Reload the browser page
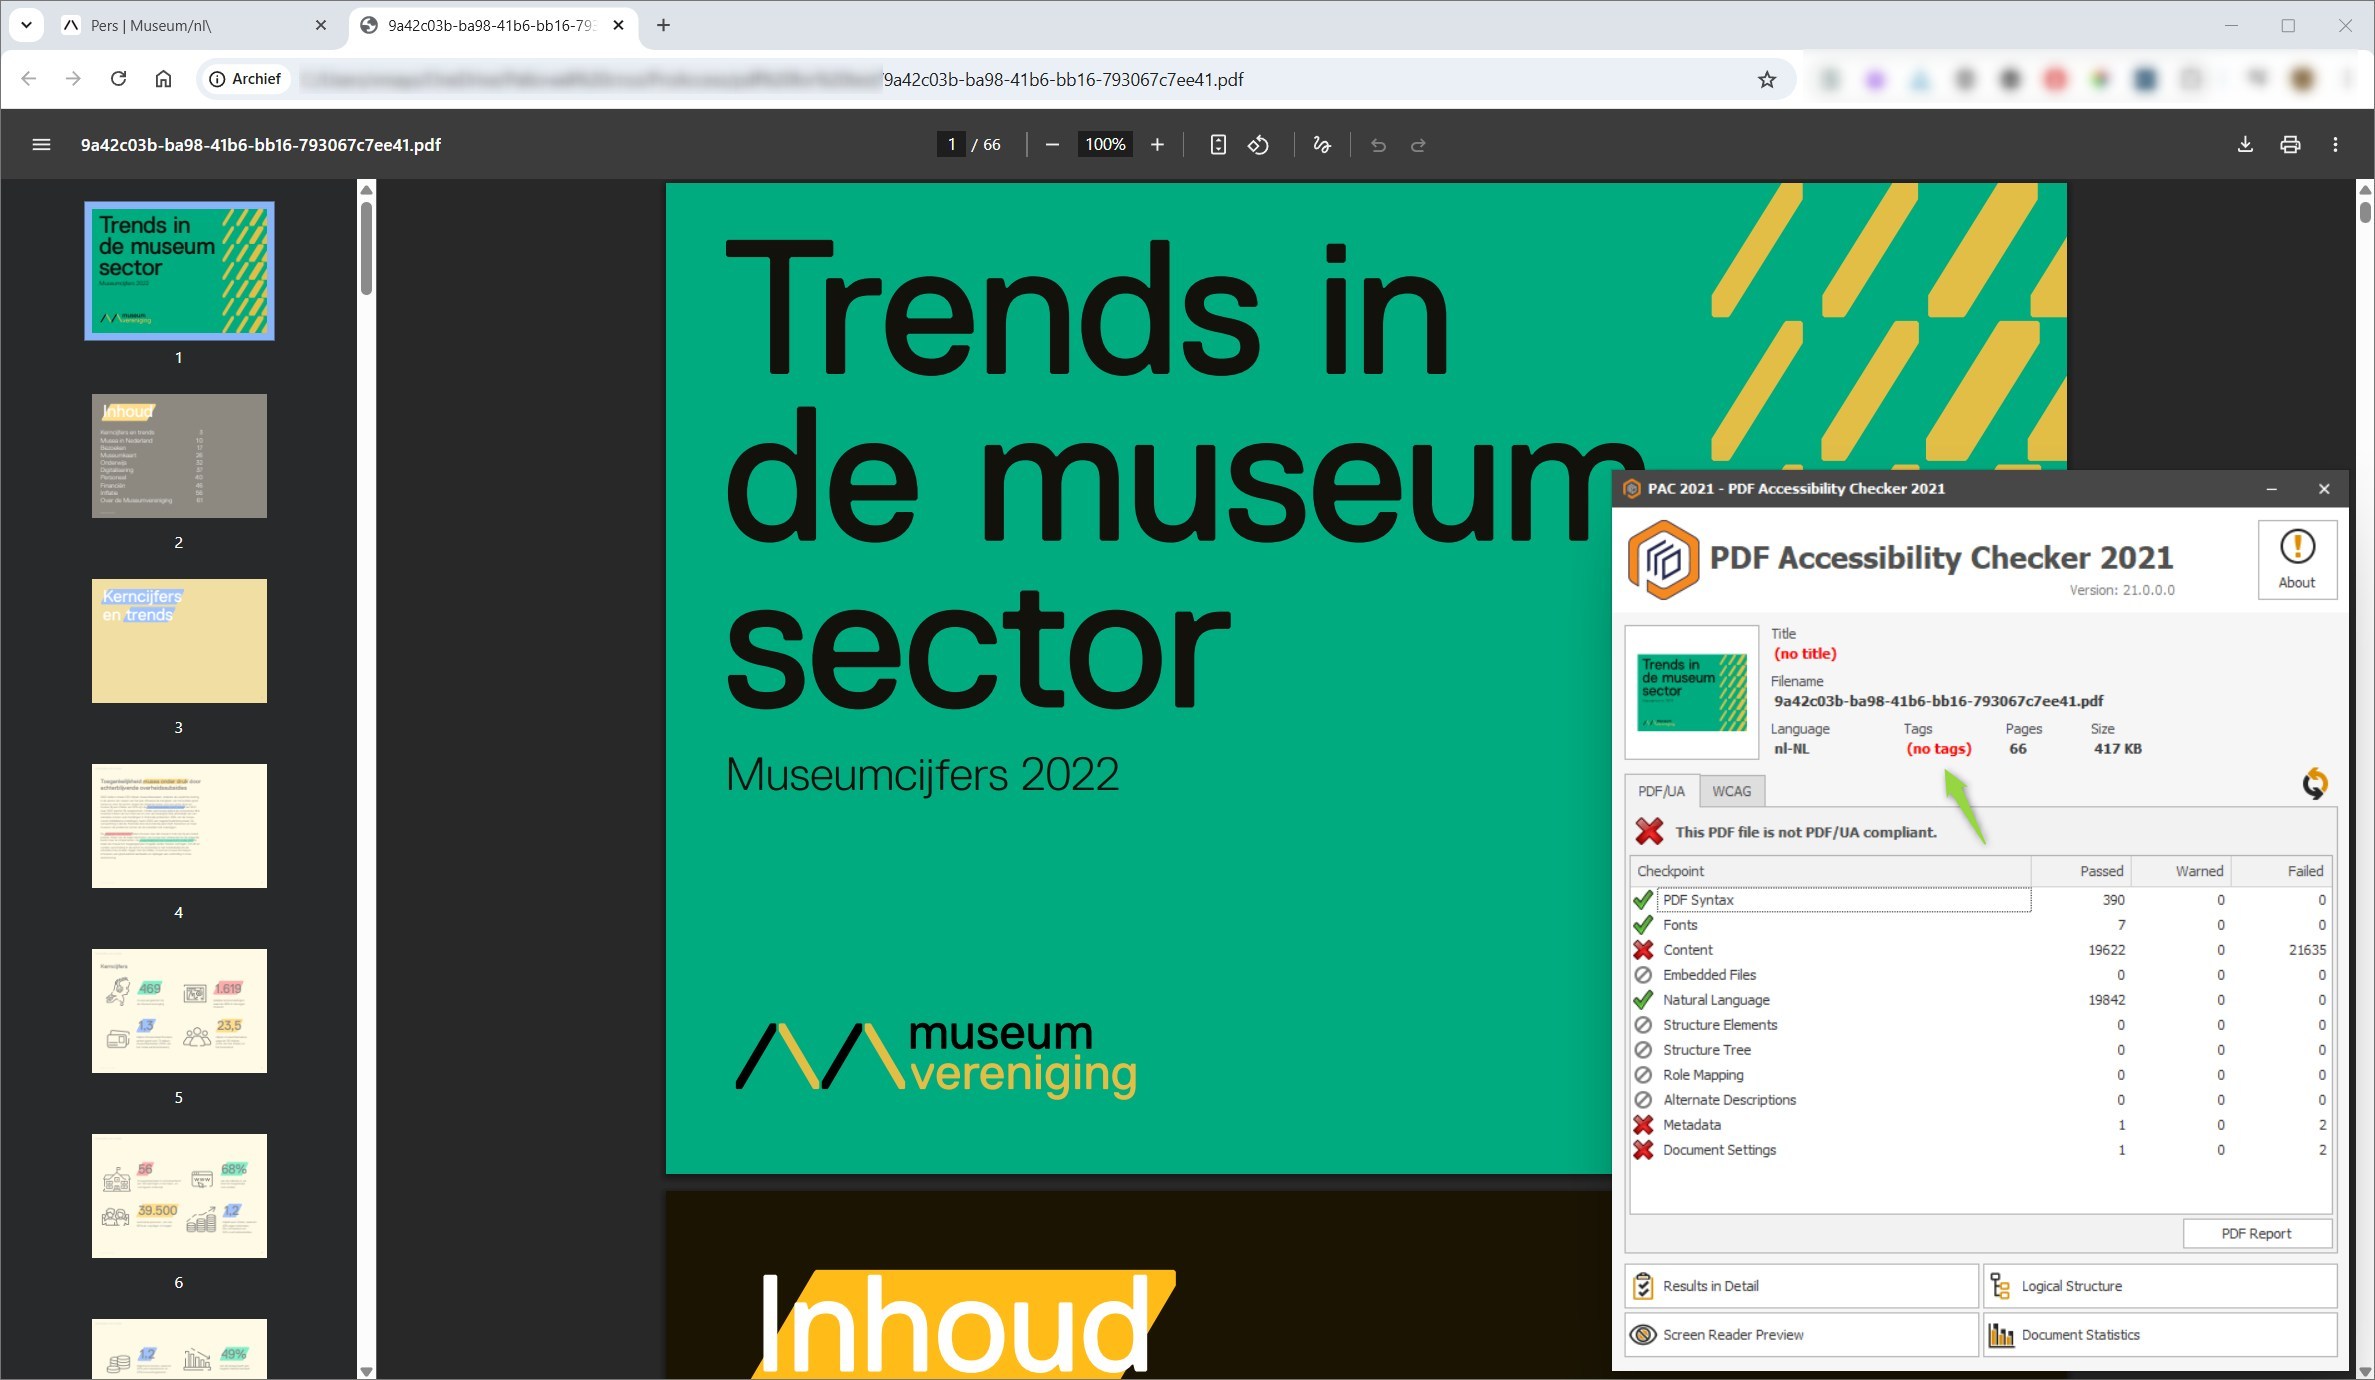This screenshot has width=2375, height=1380. pyautogui.click(x=118, y=78)
